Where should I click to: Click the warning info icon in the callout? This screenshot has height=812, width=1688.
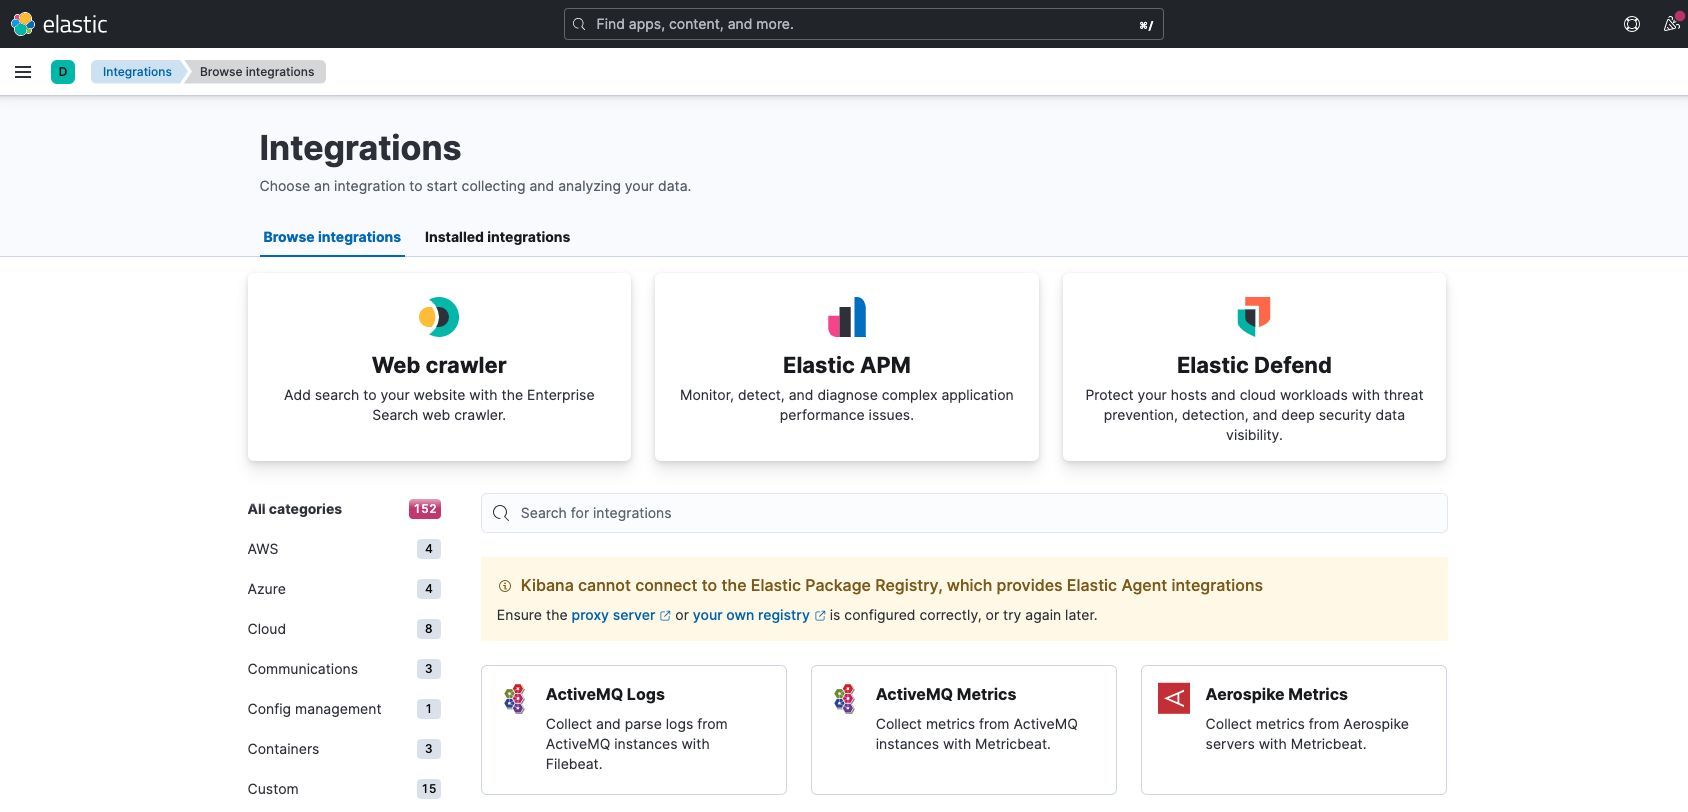tap(505, 586)
